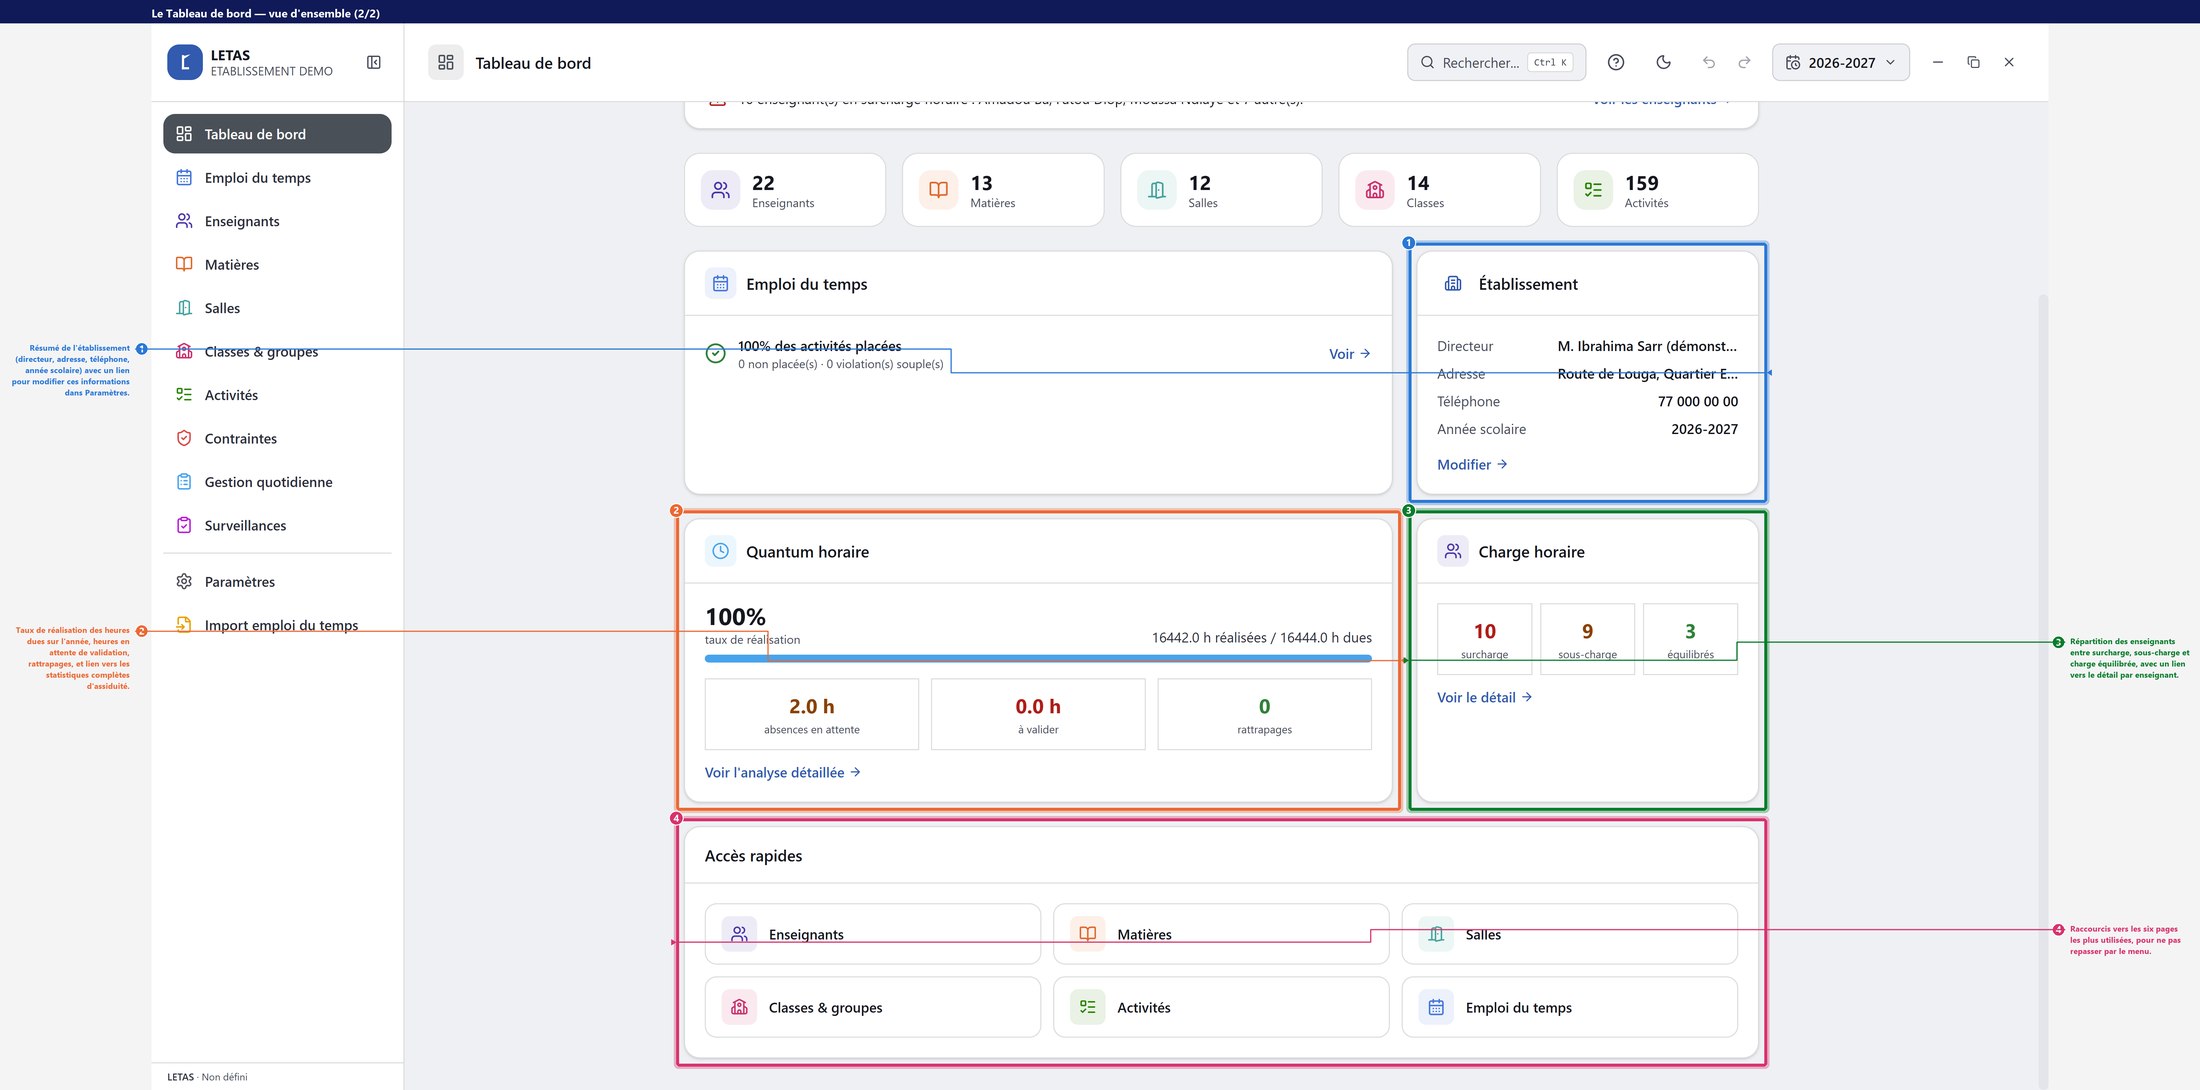Click the Classes & groupes sidebar icon
Screen dimensions: 2200x1090
click(184, 351)
